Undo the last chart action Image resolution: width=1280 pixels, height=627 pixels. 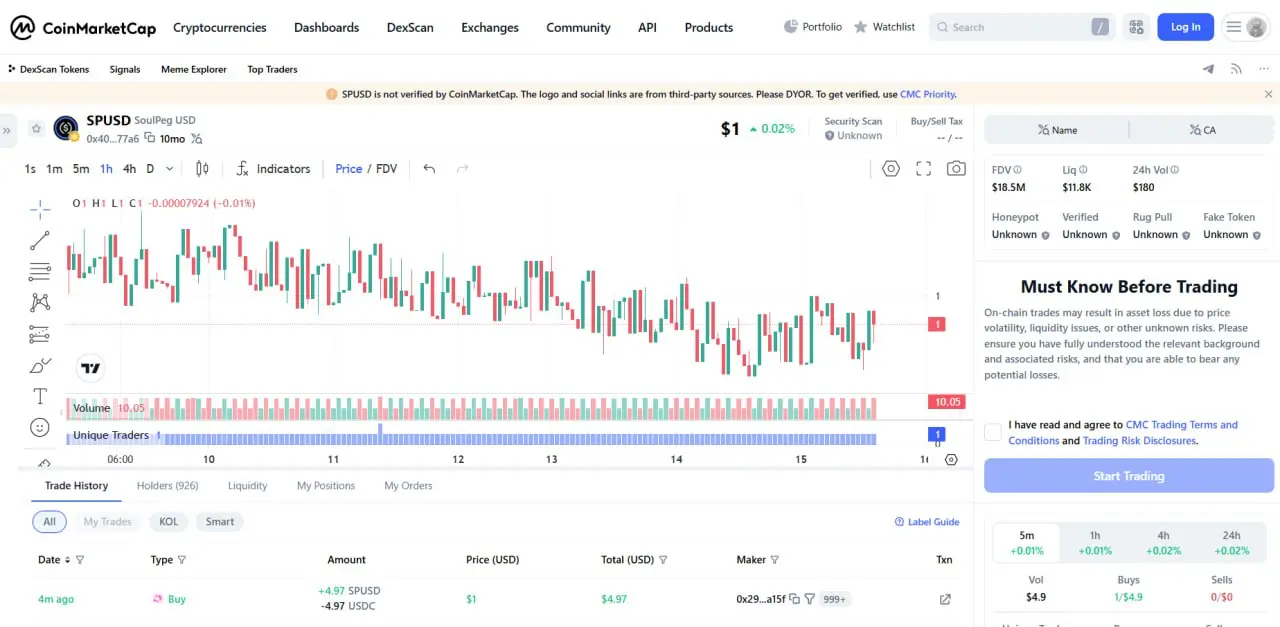click(x=429, y=169)
